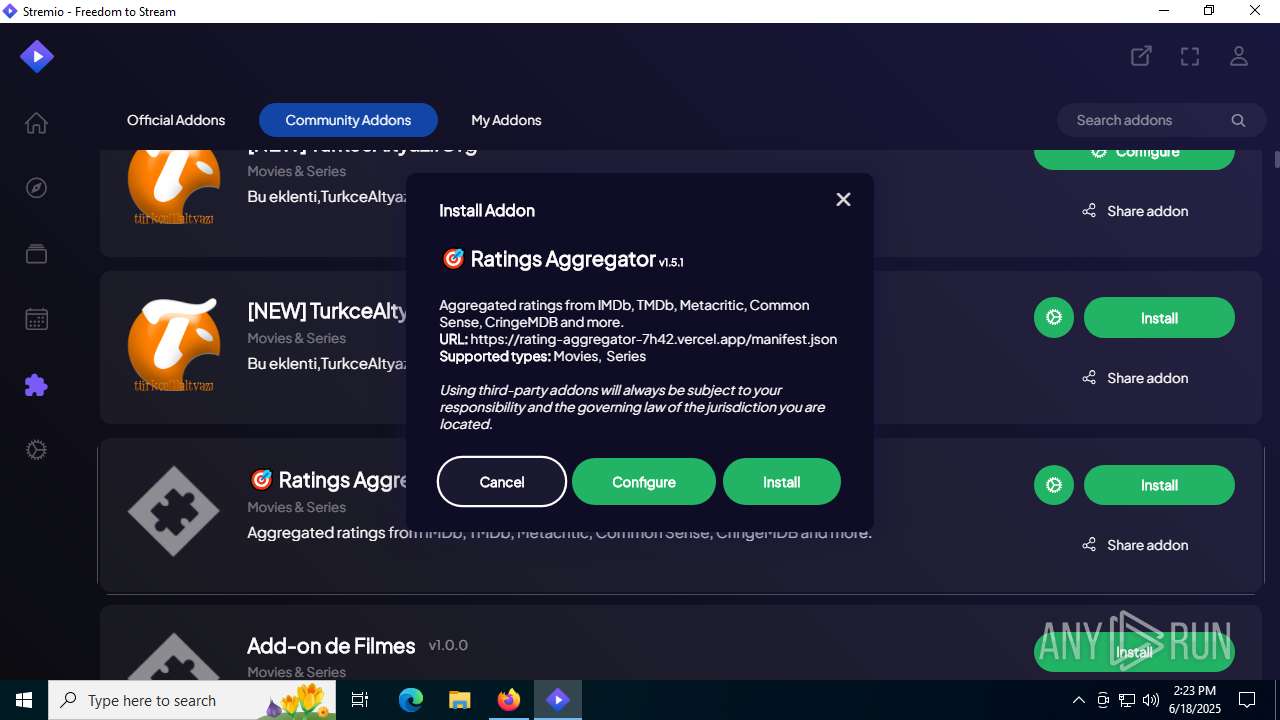
Task: Open the user profile icon
Action: click(1239, 56)
